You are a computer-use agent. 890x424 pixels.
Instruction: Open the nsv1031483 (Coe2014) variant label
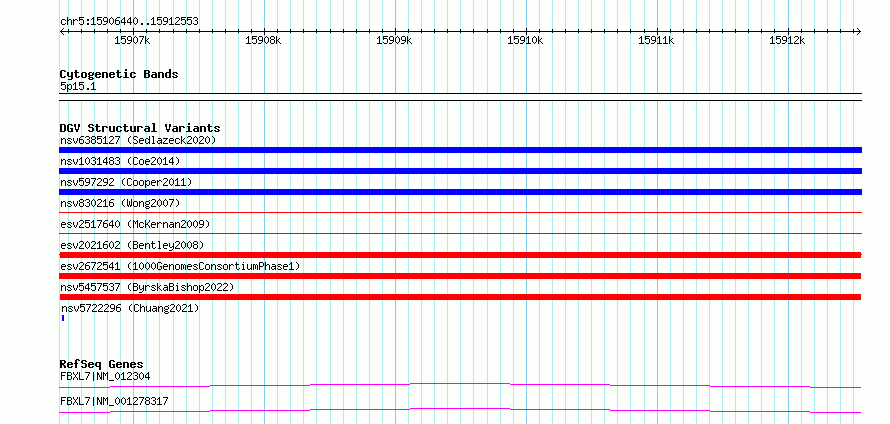(x=120, y=161)
